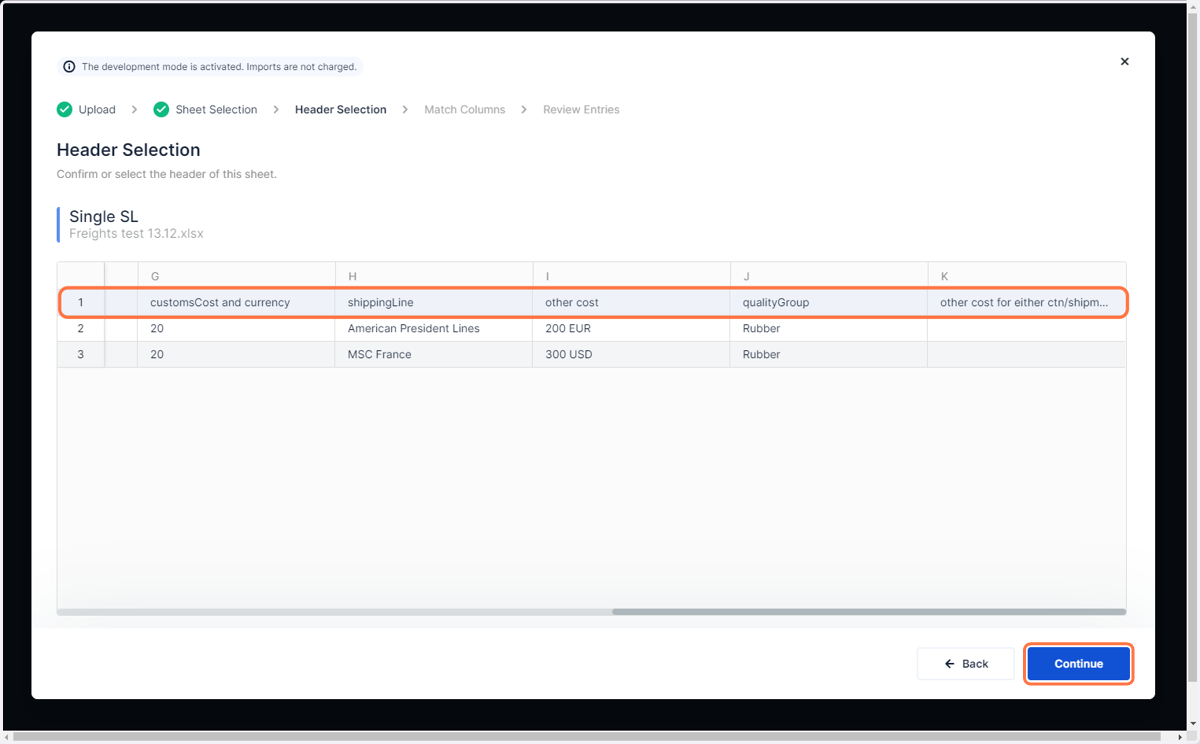
Task: Click the 'other cost' cell in column I
Action: pos(631,302)
